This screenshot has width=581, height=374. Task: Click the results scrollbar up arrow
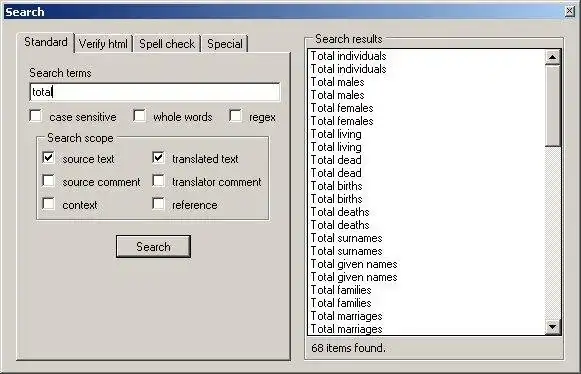tap(552, 57)
